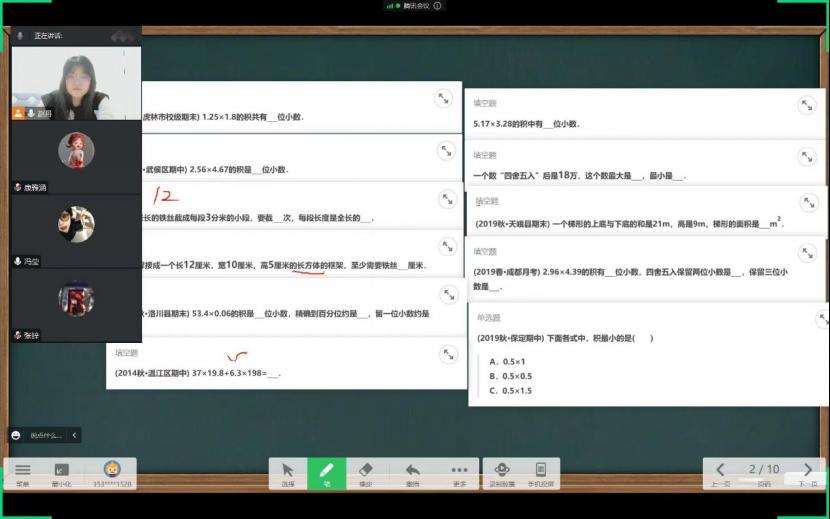Select the pointer selection tool
The height and width of the screenshot is (519, 830).
(288, 472)
